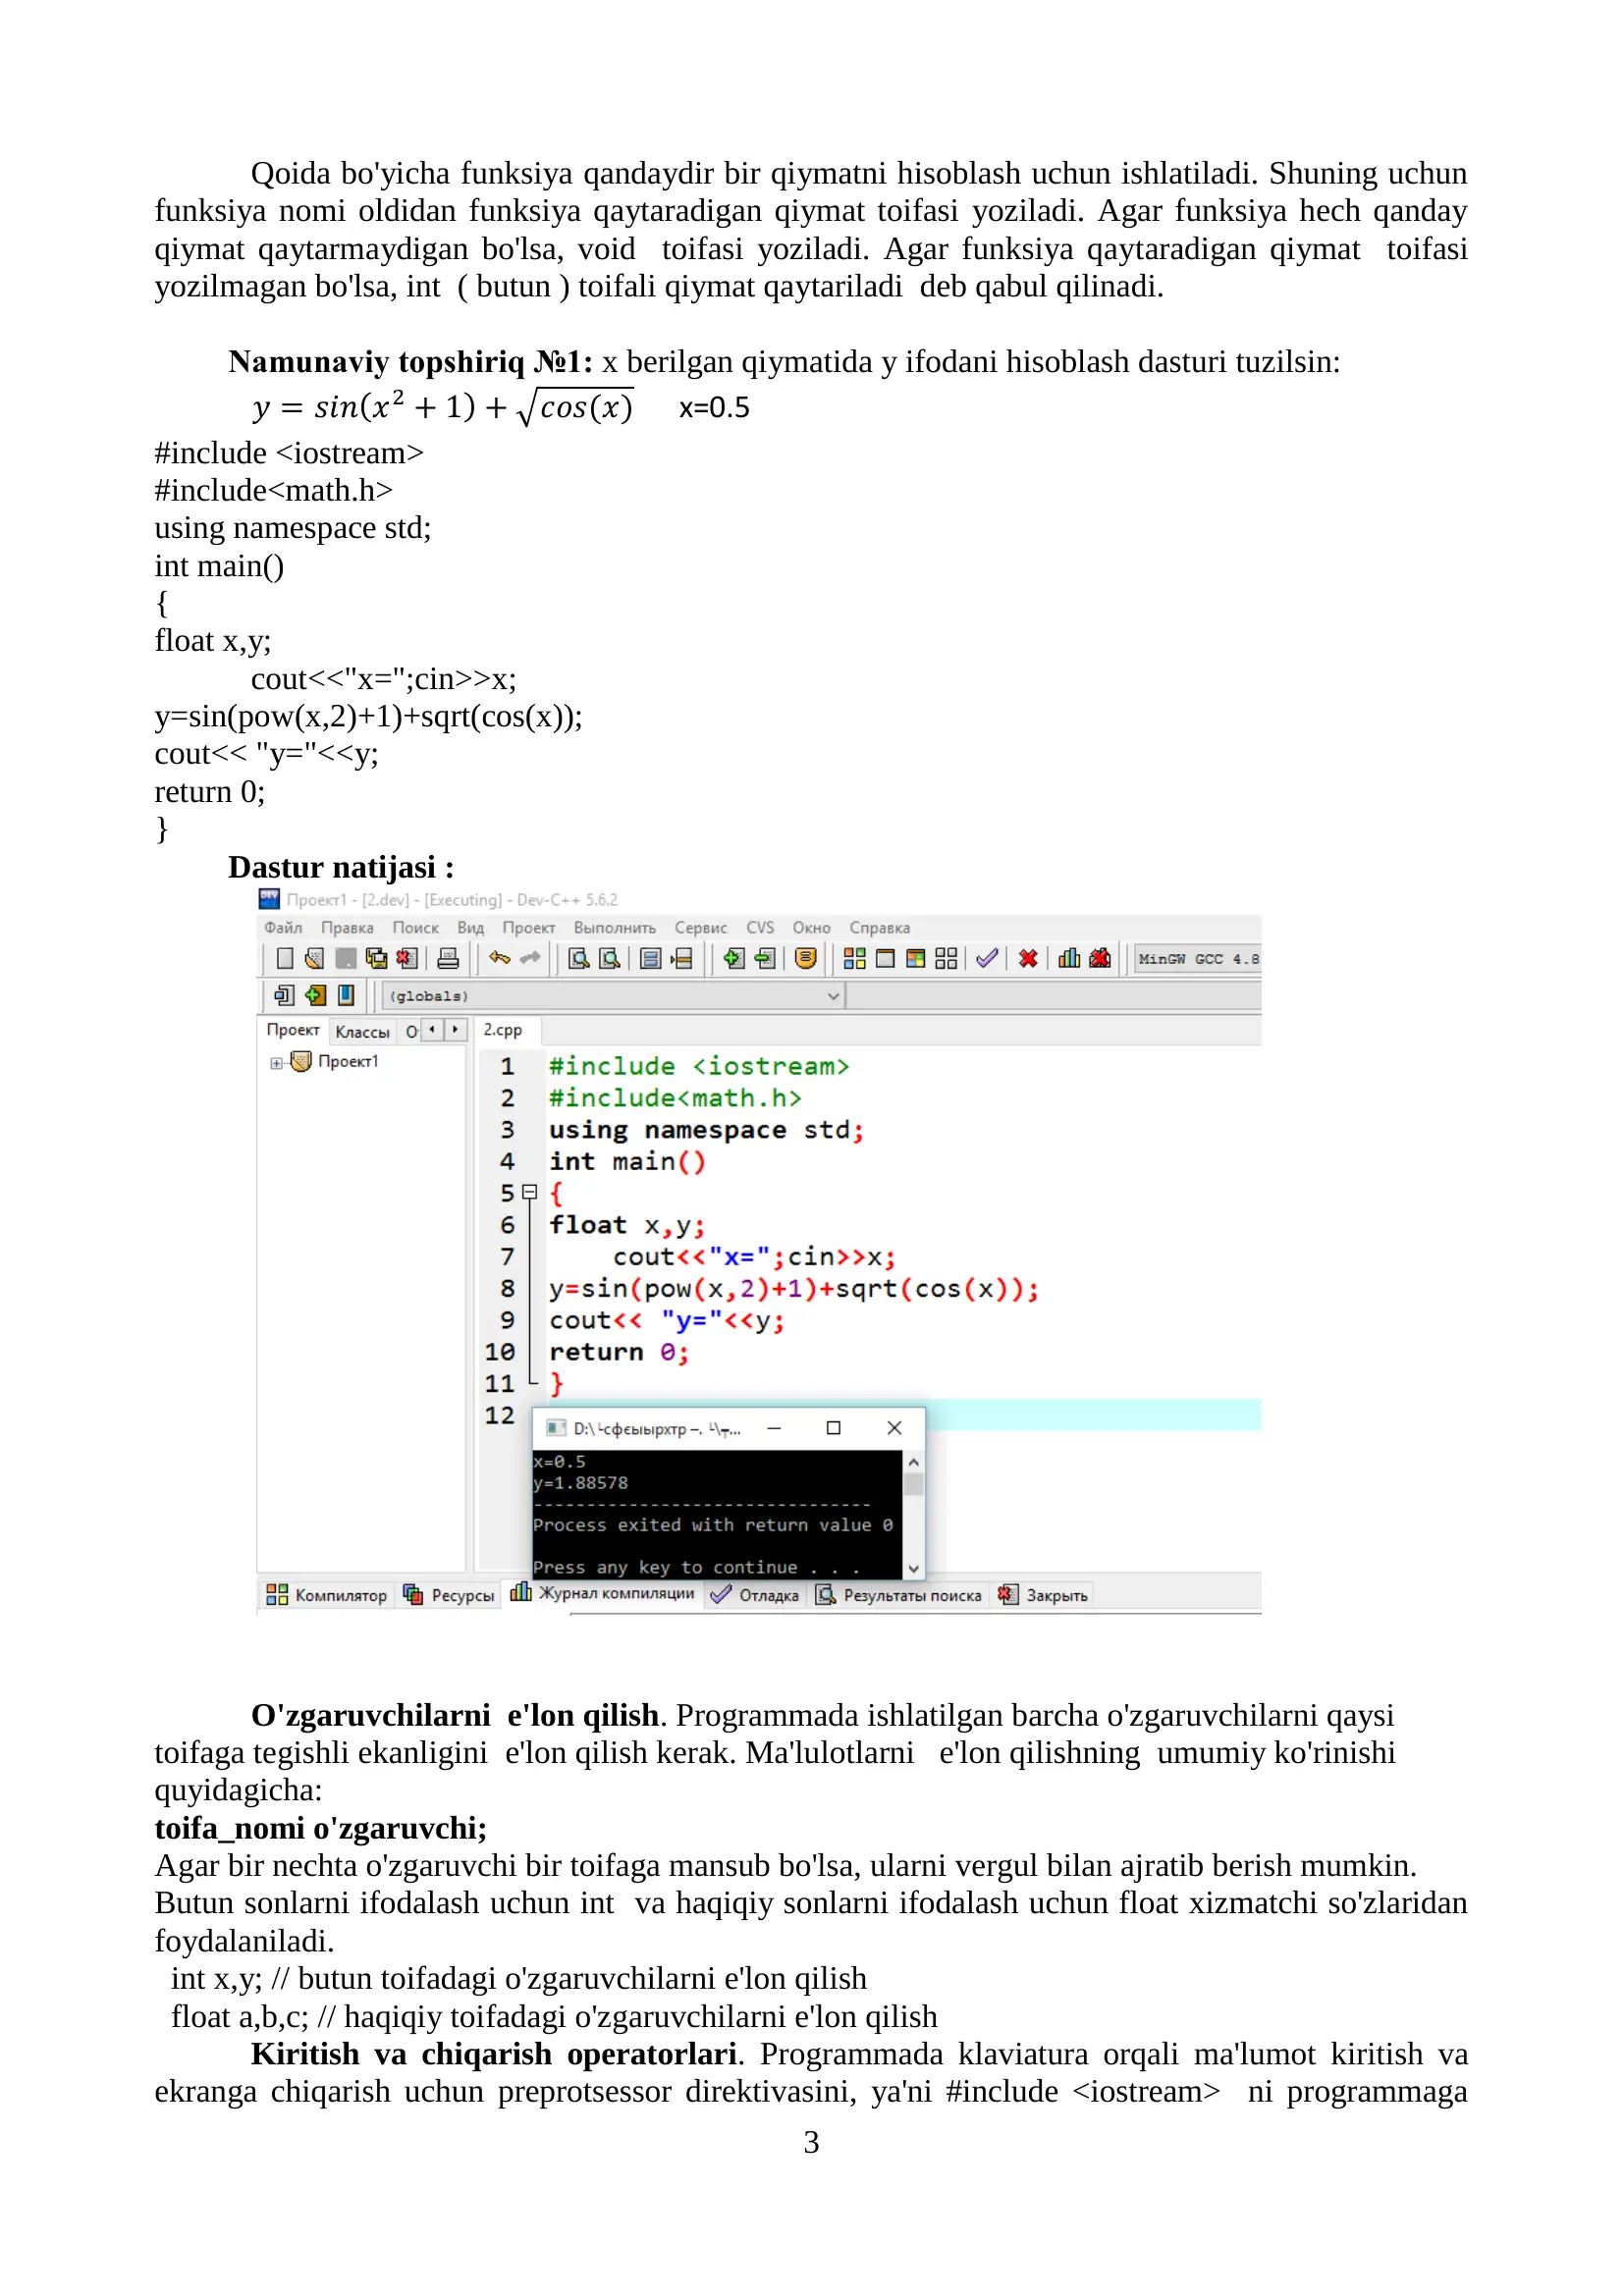This screenshot has width=1624, height=2296.
Task: Open the Файл menu
Action: click(x=283, y=928)
